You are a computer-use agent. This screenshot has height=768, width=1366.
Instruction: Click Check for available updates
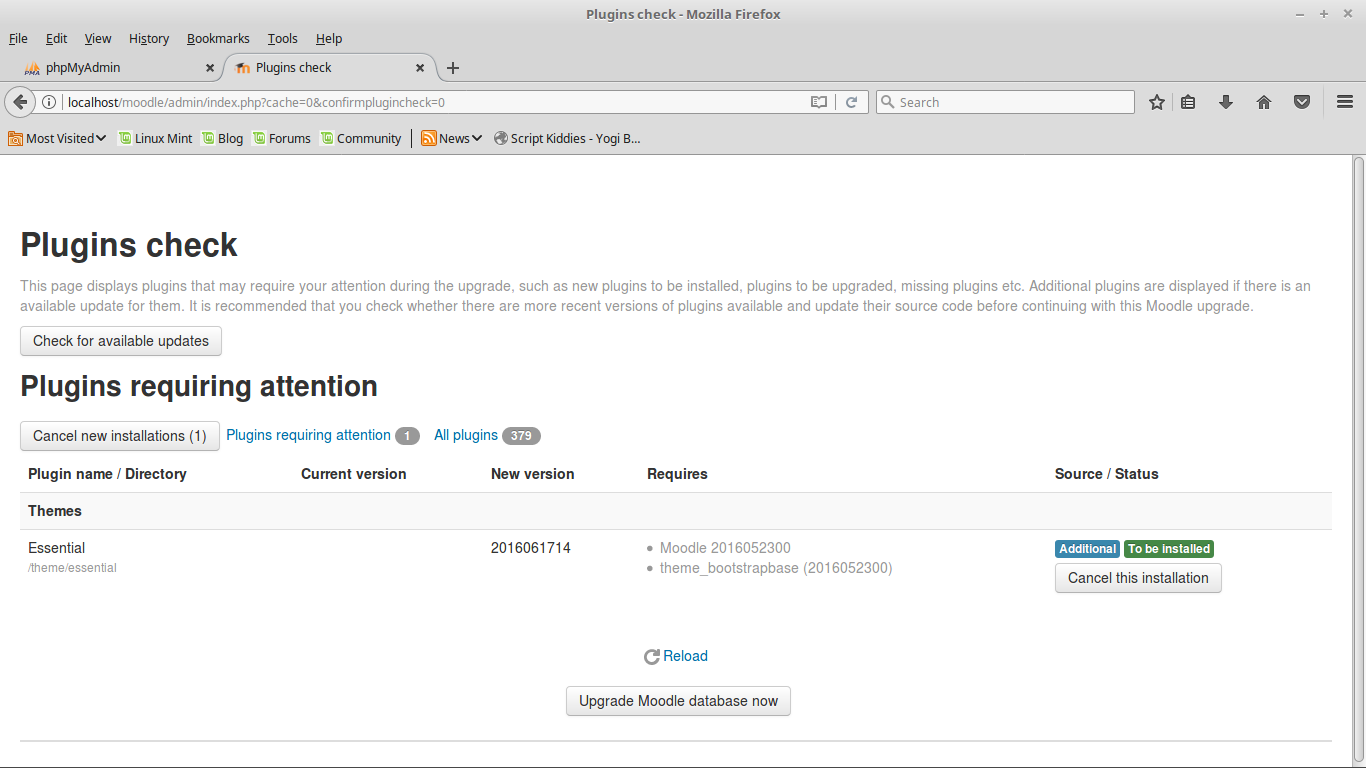(x=120, y=341)
